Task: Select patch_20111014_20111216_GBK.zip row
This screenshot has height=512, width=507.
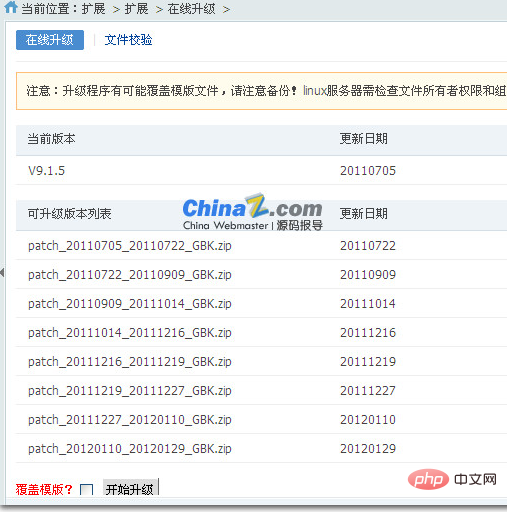Action: click(261, 333)
